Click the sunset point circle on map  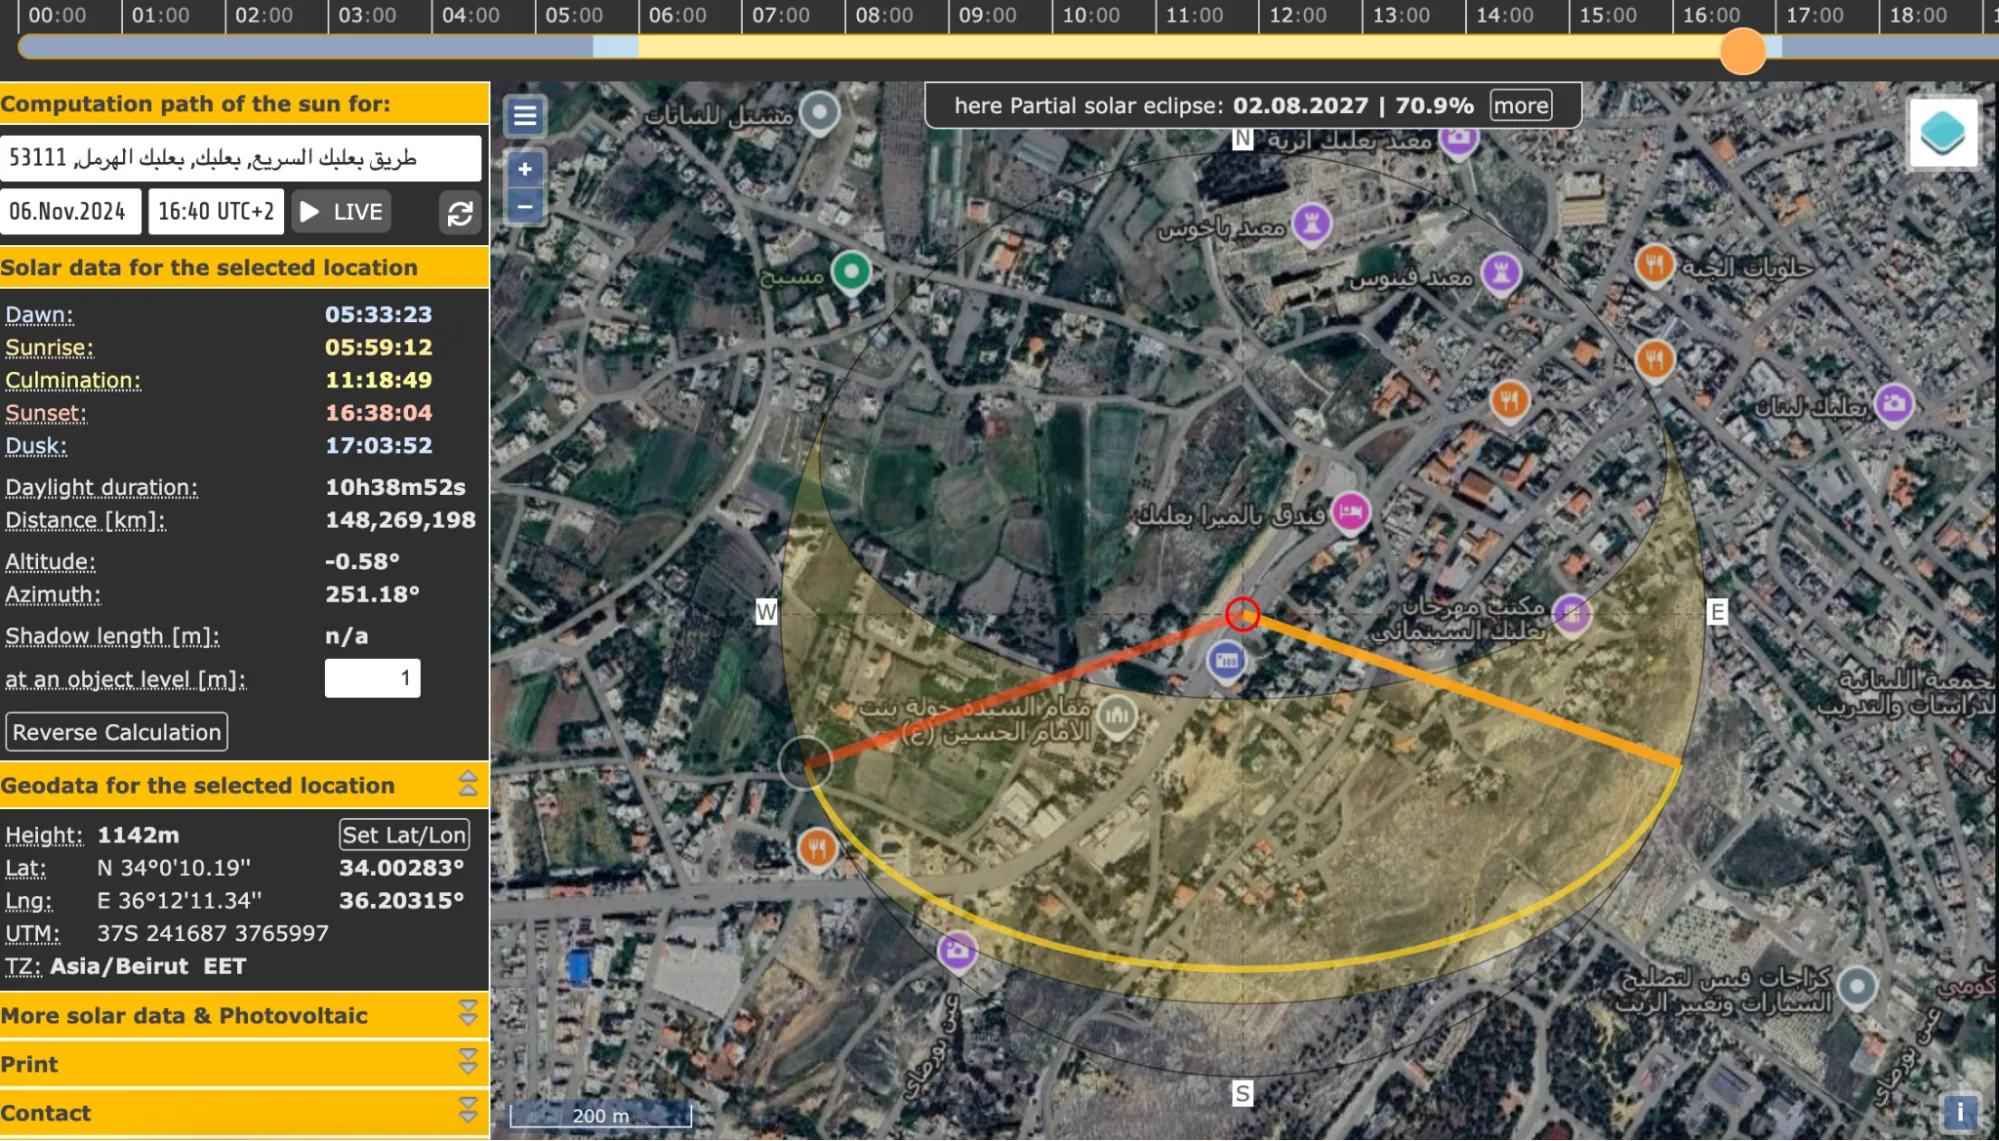point(805,764)
